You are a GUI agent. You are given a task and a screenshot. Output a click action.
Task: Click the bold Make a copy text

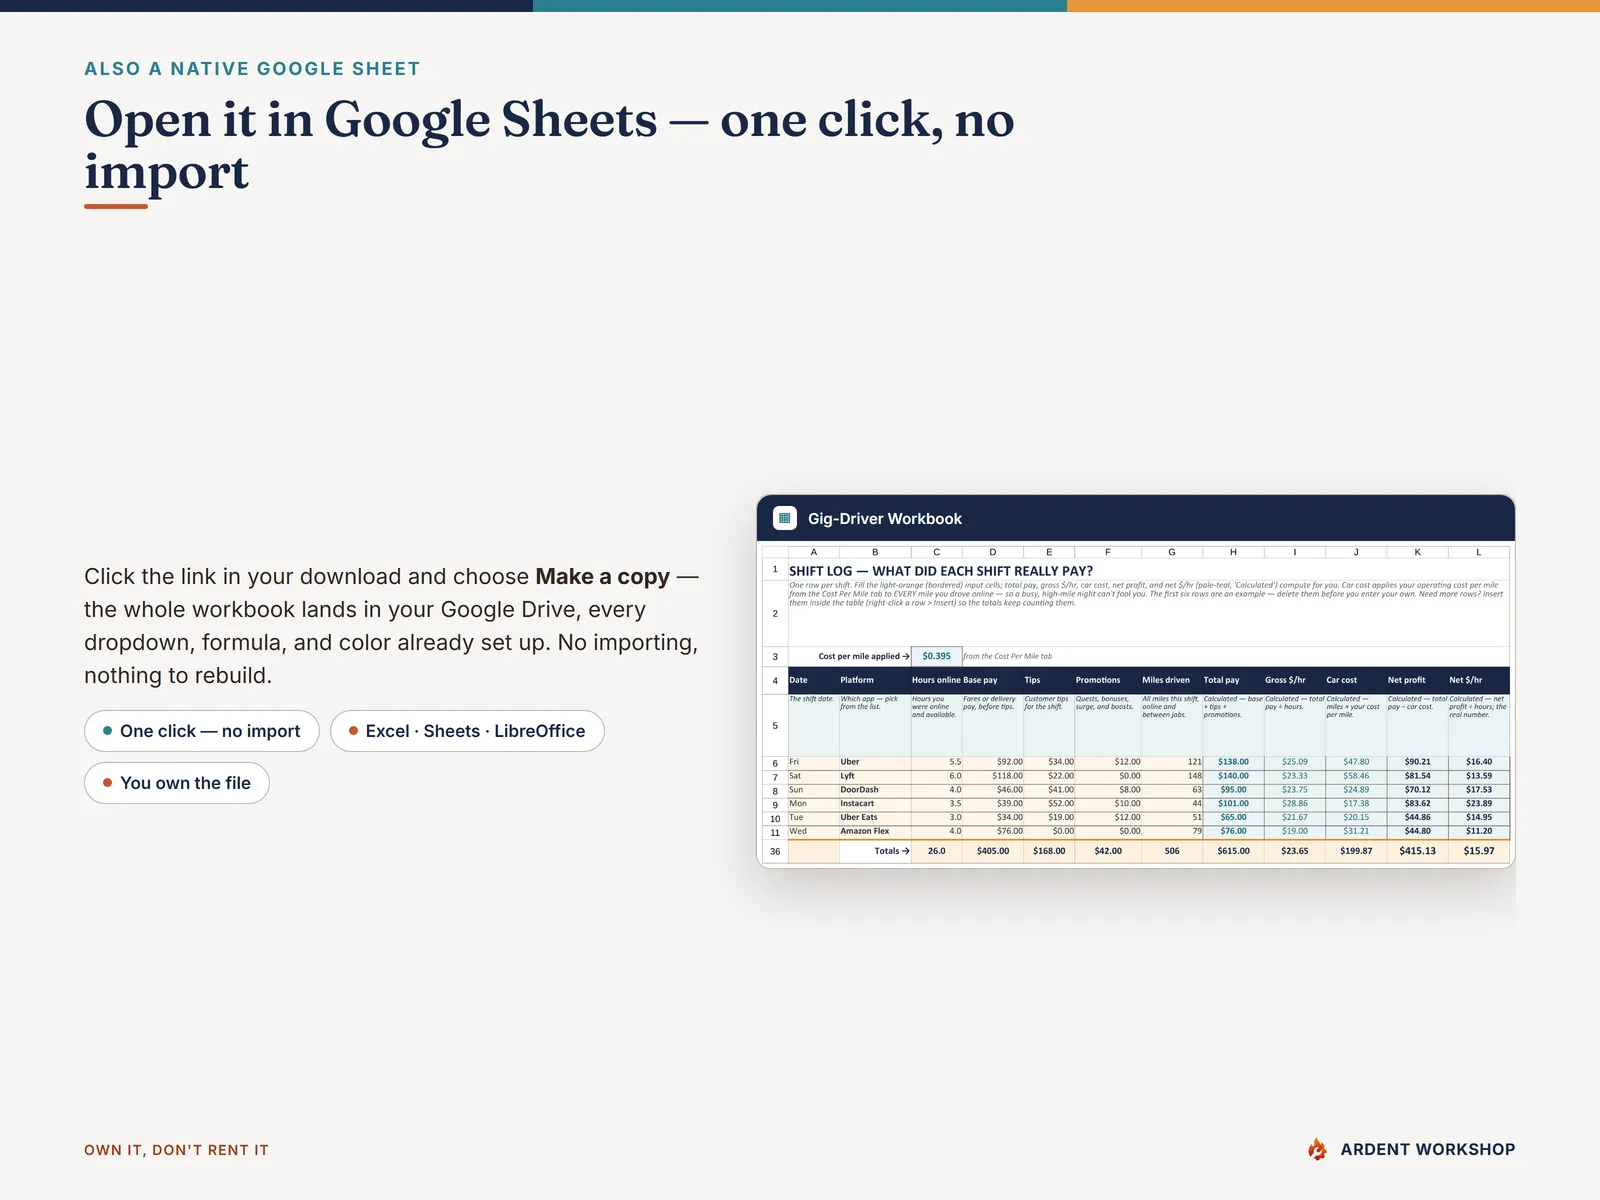602,577
